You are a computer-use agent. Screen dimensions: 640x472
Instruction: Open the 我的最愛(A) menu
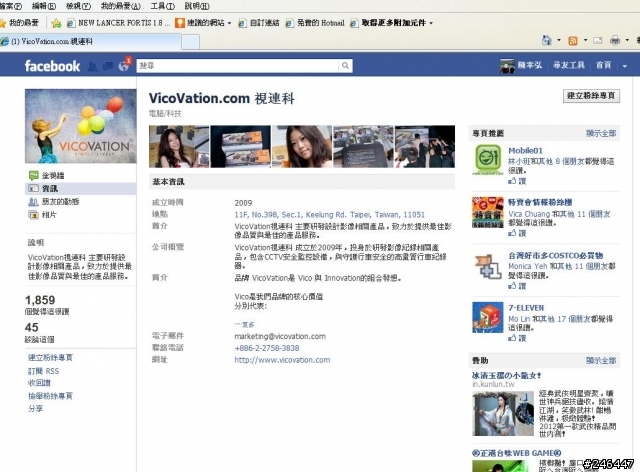click(120, 6)
